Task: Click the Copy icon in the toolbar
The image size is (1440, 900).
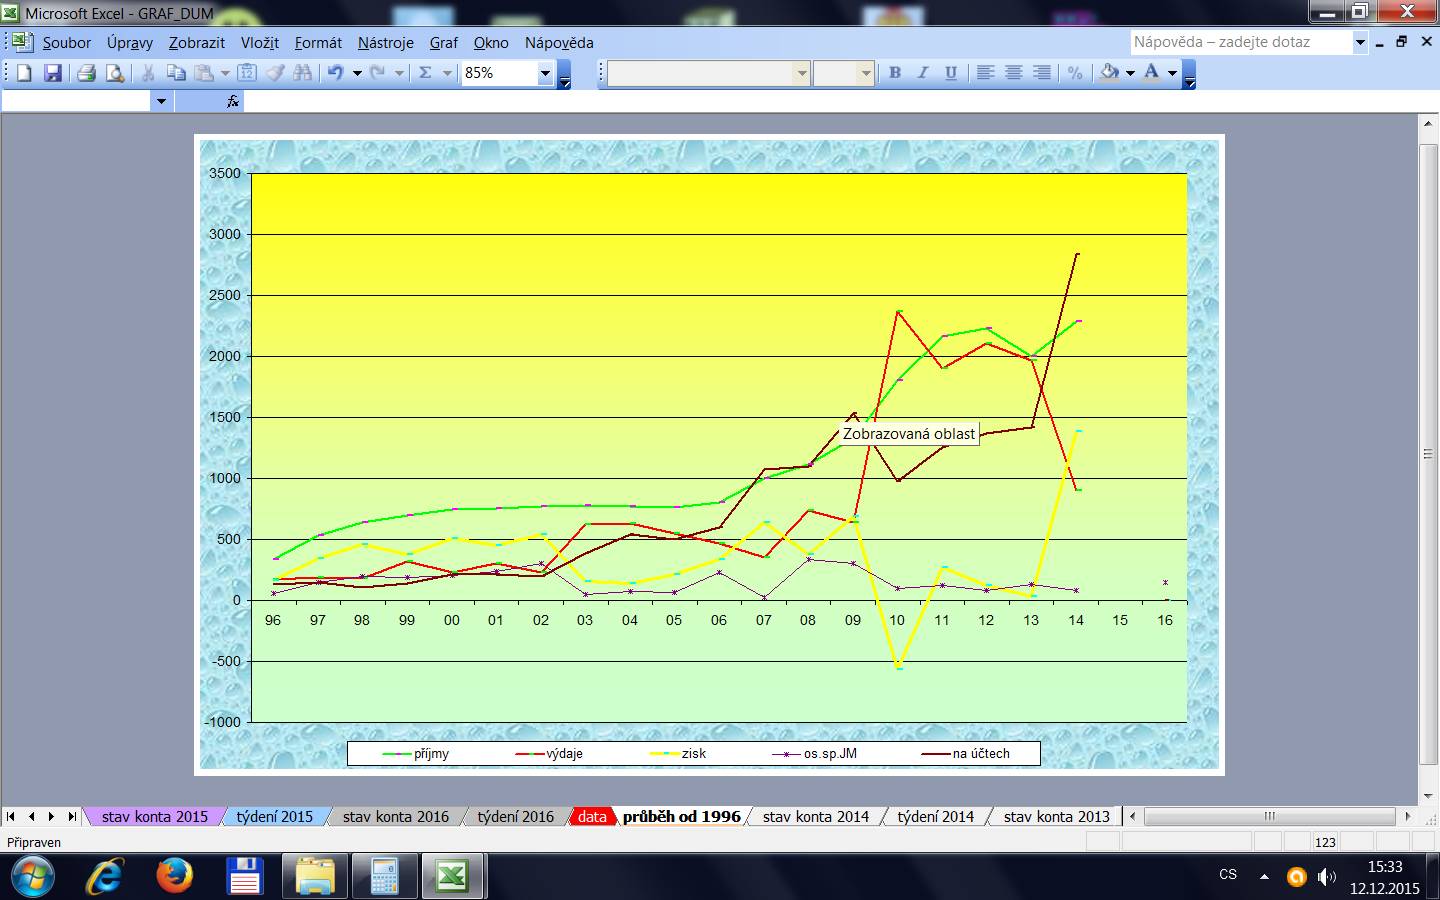Action: 176,73
